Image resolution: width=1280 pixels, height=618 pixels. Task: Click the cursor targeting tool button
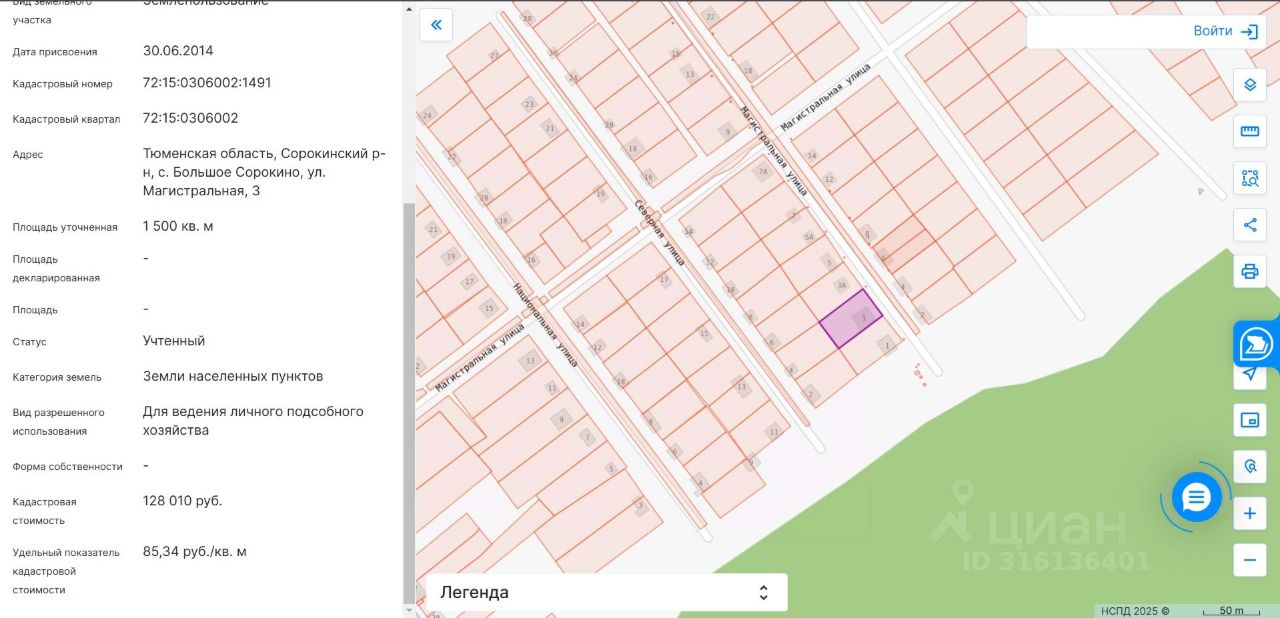[1249, 467]
